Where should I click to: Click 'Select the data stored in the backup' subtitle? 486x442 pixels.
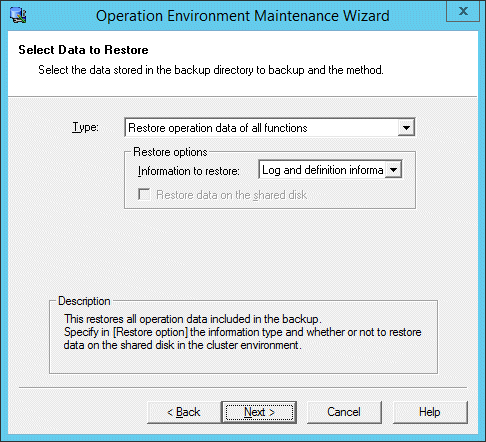(x=211, y=70)
